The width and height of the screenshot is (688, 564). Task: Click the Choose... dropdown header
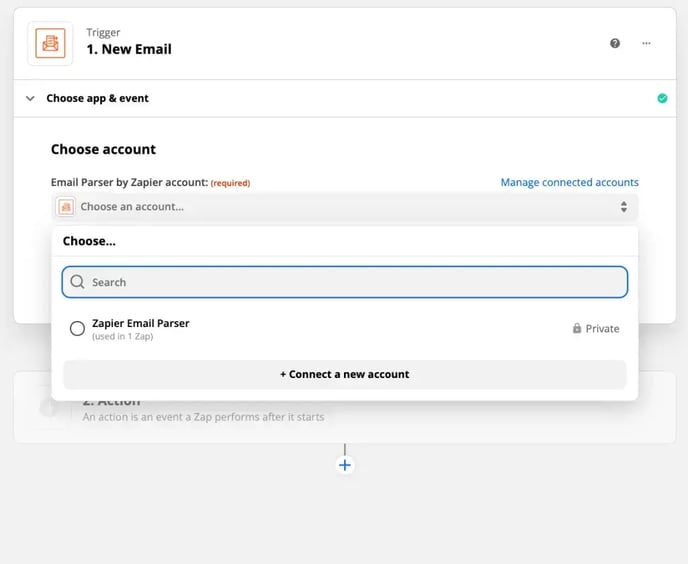click(89, 241)
